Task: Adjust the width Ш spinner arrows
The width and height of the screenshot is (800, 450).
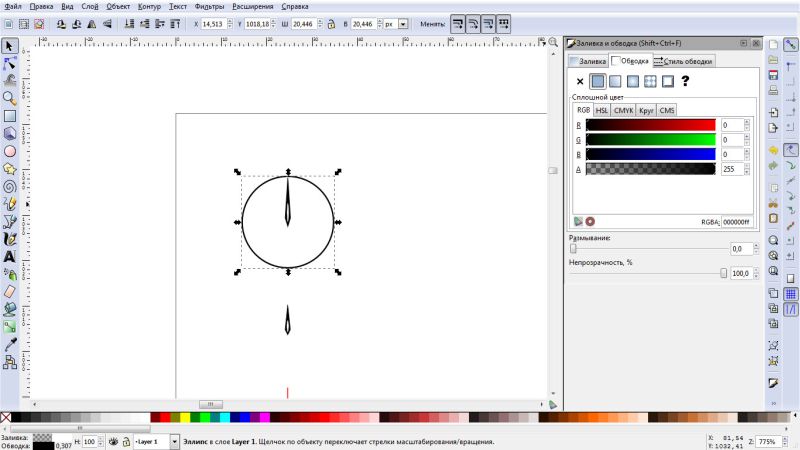Action: pyautogui.click(x=320, y=24)
